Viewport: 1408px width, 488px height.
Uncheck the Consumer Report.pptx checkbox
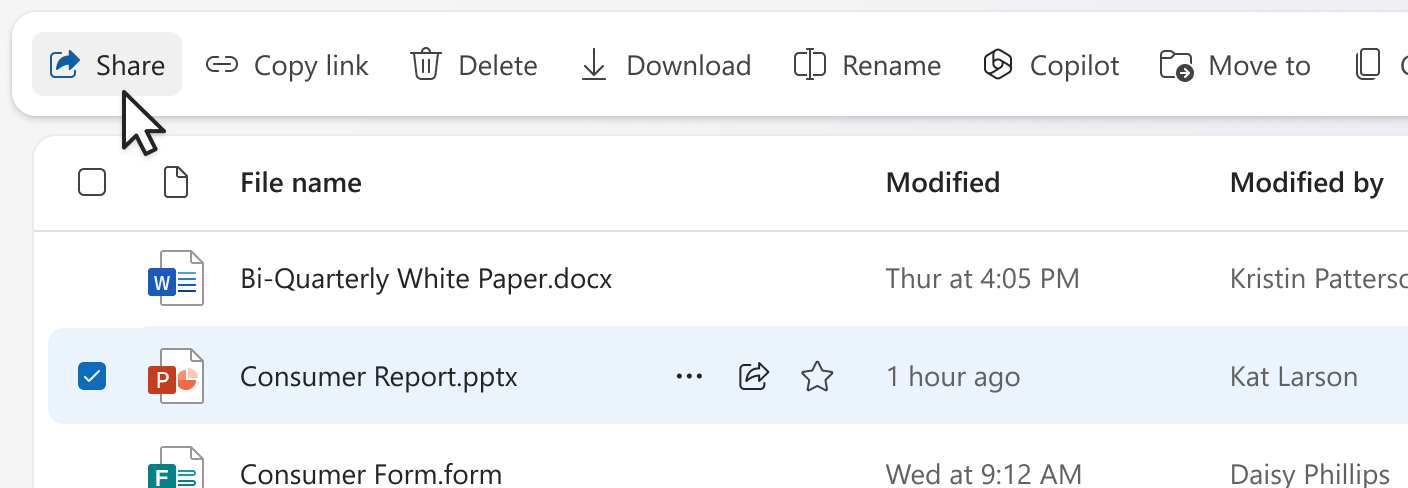[92, 376]
